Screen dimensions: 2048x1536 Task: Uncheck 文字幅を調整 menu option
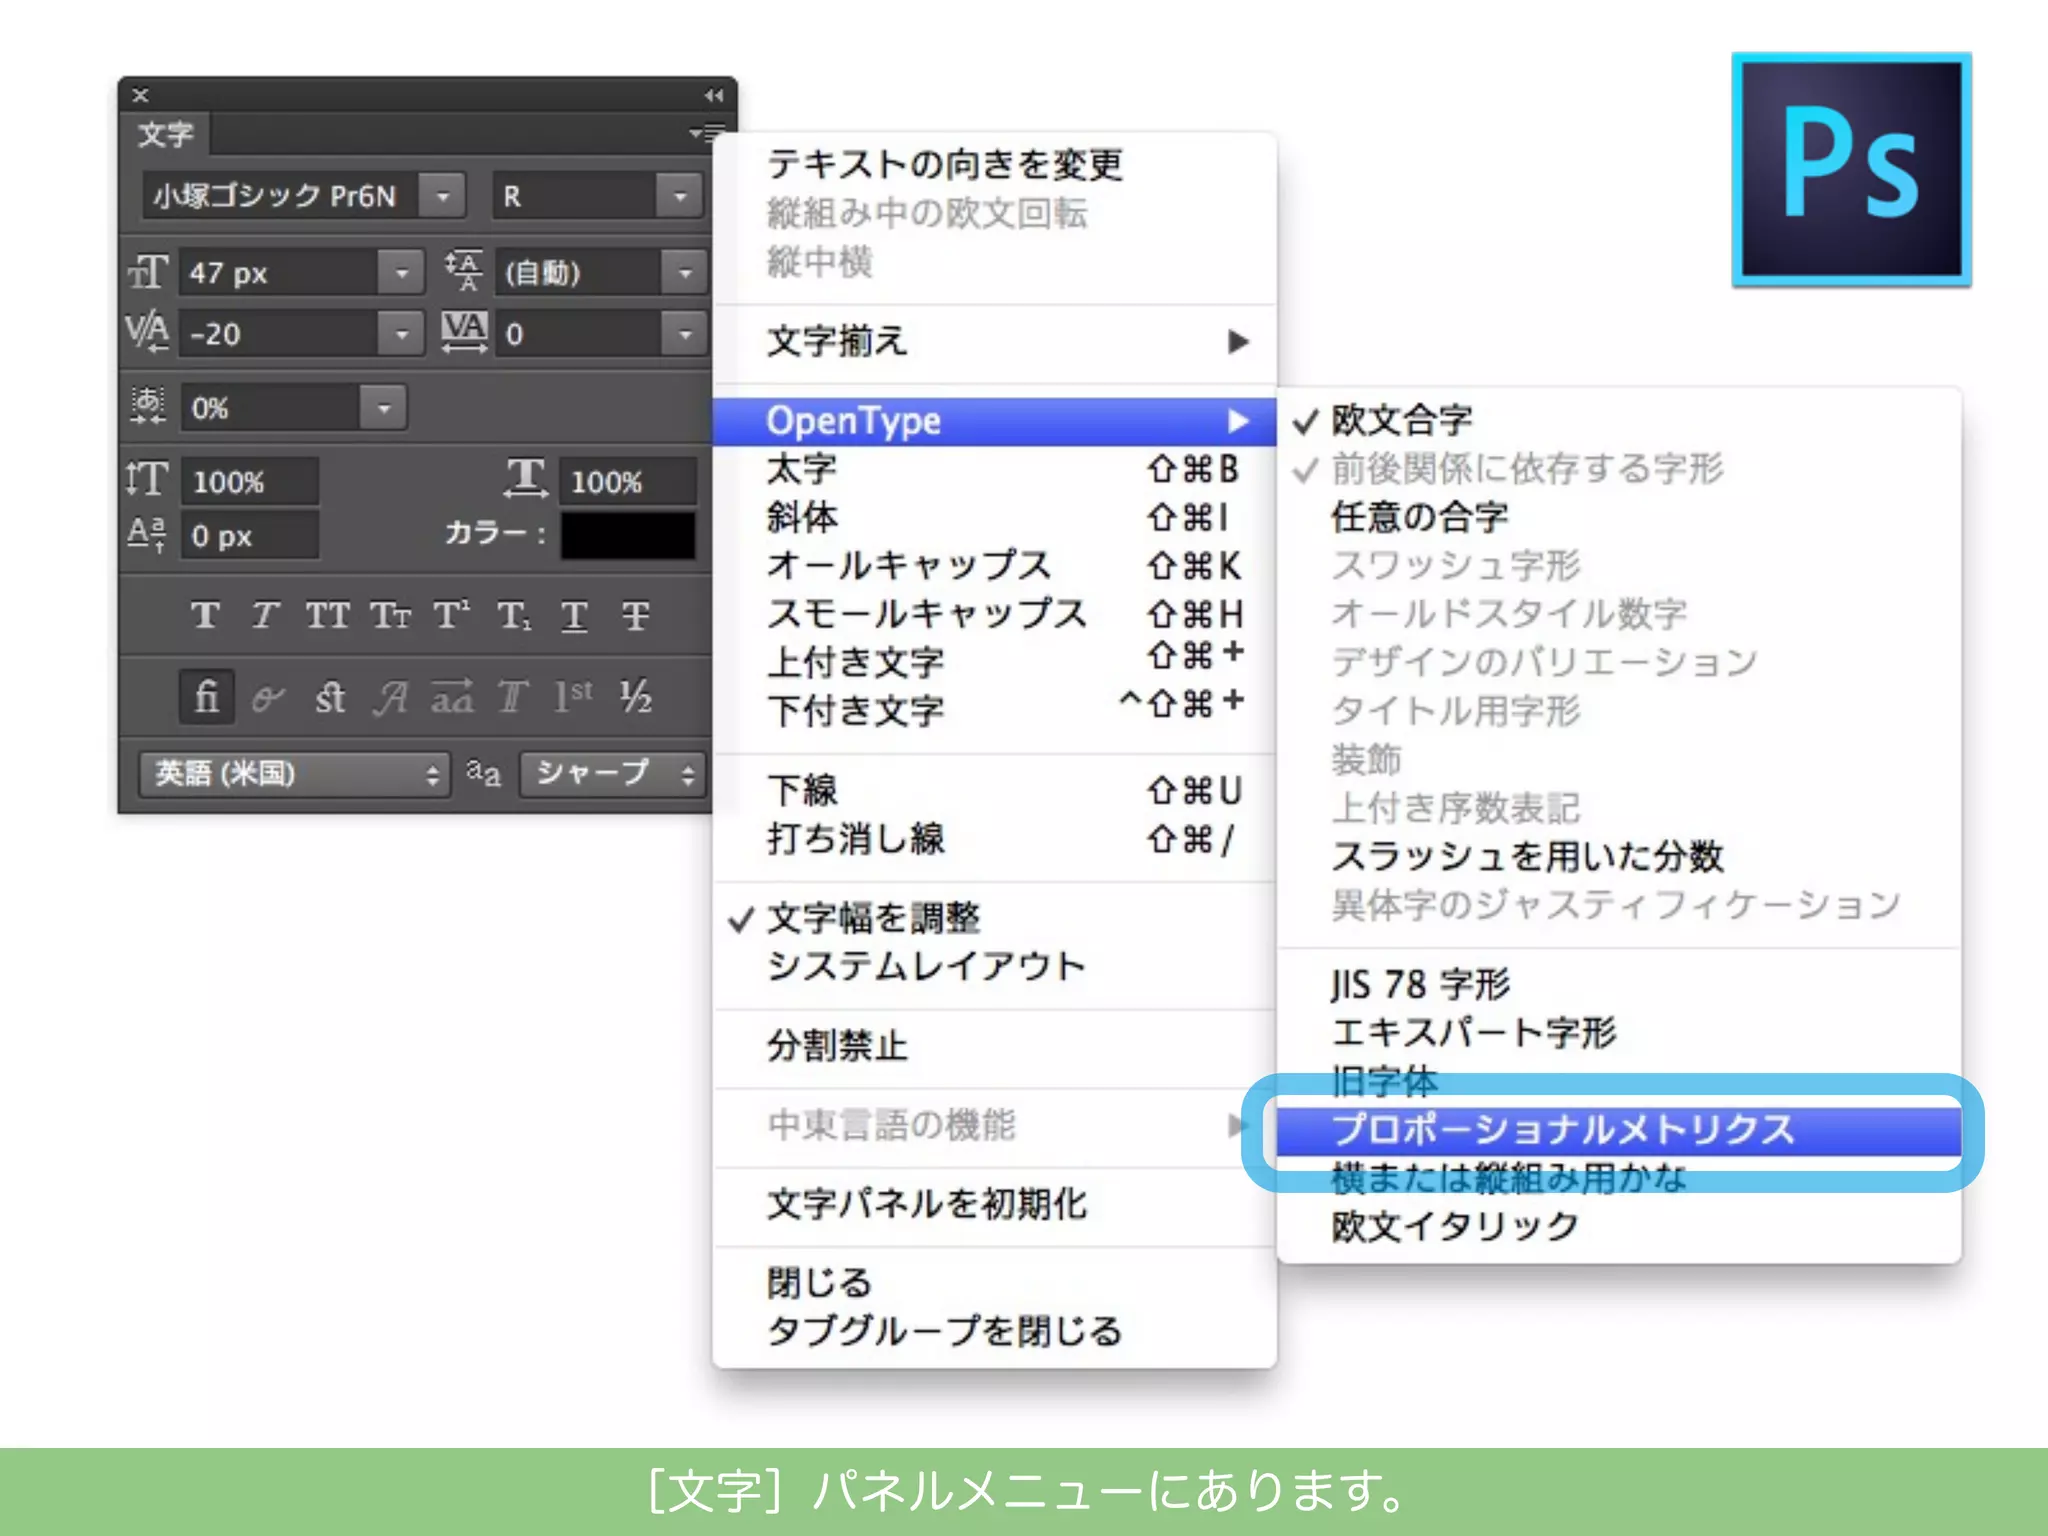pos(995,917)
